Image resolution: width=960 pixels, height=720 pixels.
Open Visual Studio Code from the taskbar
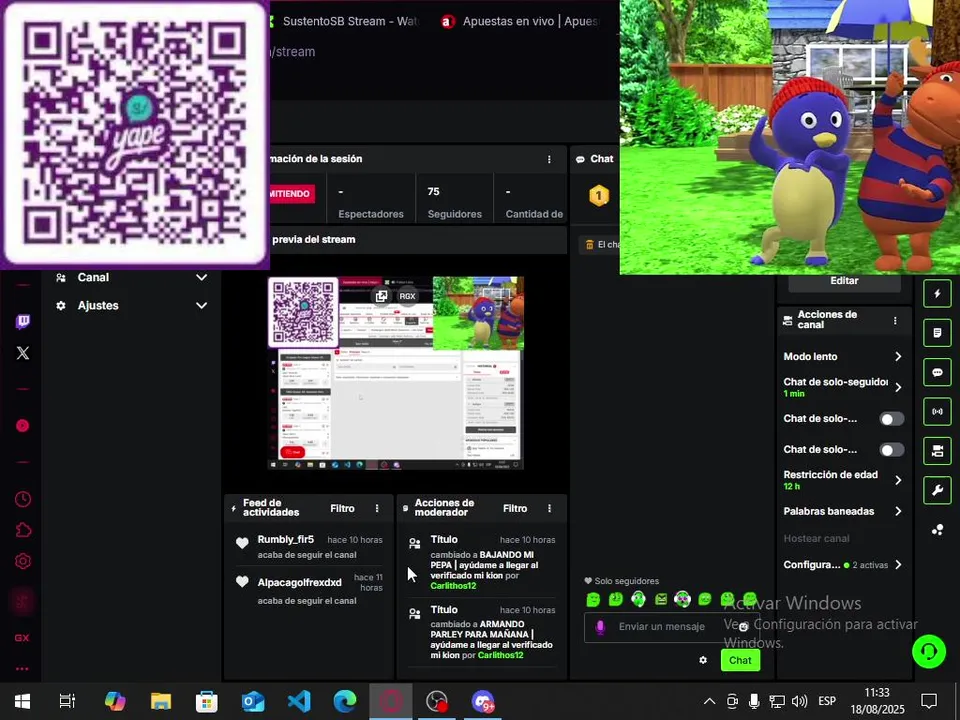(299, 702)
